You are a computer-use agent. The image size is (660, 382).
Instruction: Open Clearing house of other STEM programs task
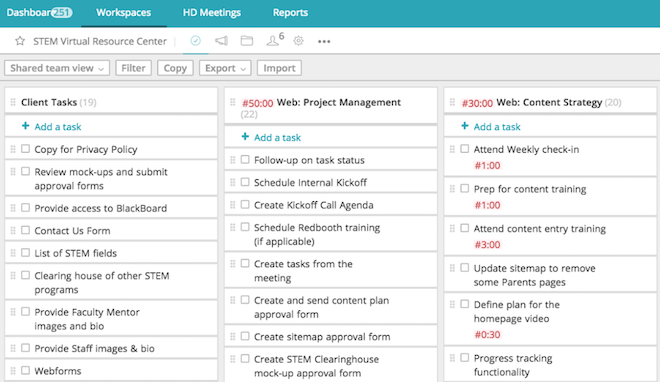102,283
